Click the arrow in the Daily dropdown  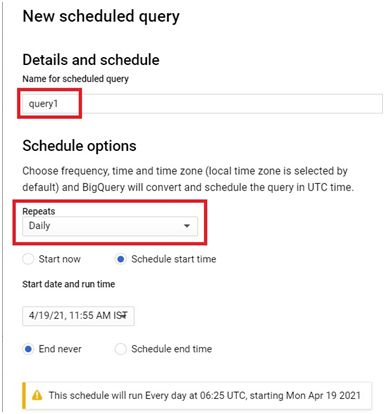tap(187, 226)
